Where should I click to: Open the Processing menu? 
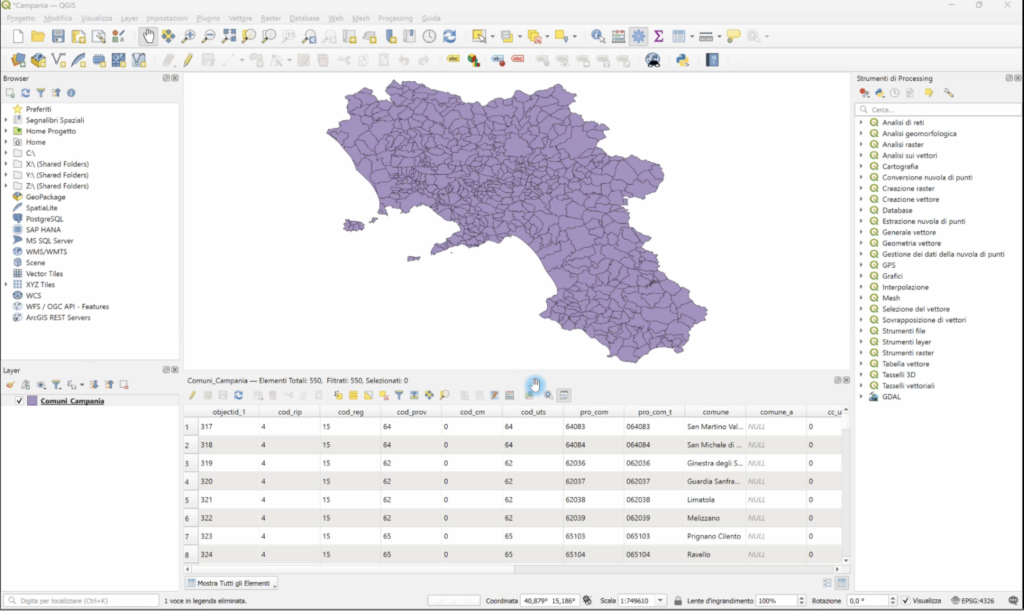pos(395,18)
